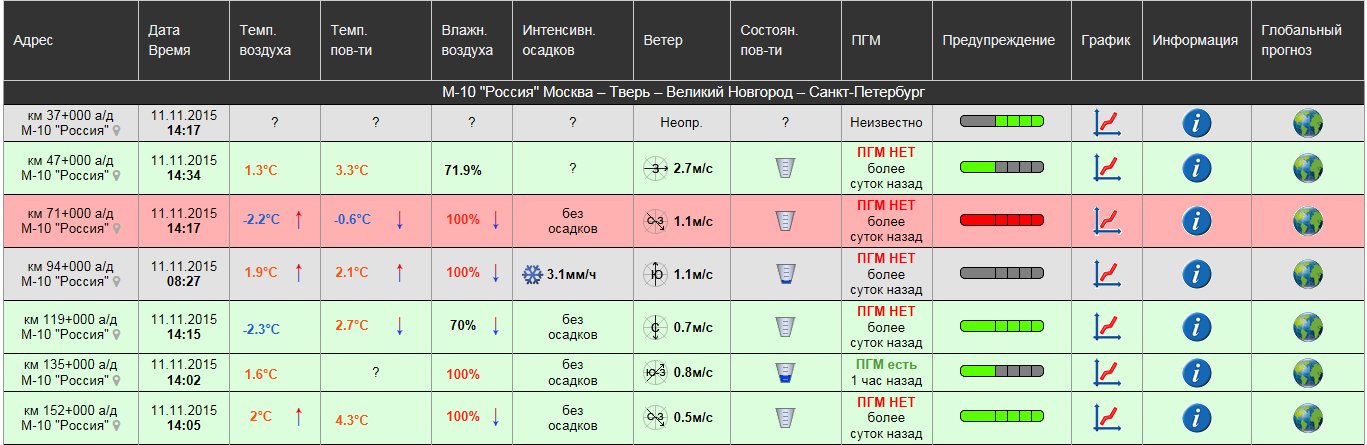Sort by the Адрес column header

pos(33,41)
